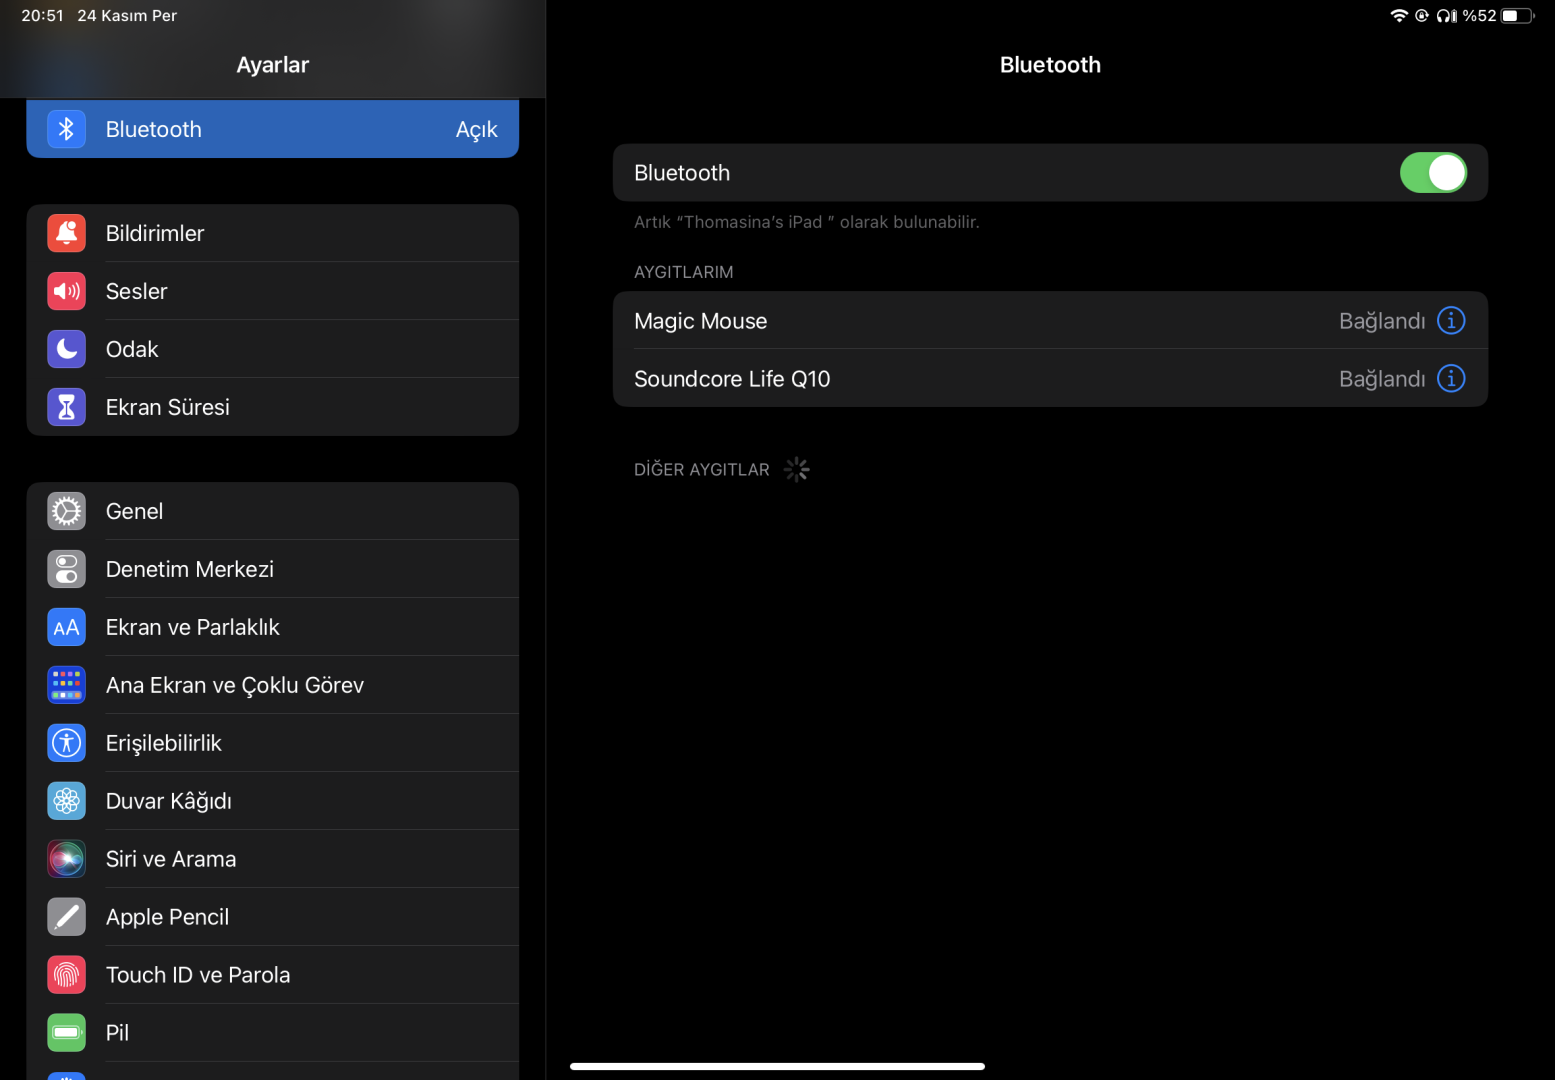This screenshot has width=1555, height=1080.
Task: Open Denetim Merkezi settings
Action: point(273,569)
